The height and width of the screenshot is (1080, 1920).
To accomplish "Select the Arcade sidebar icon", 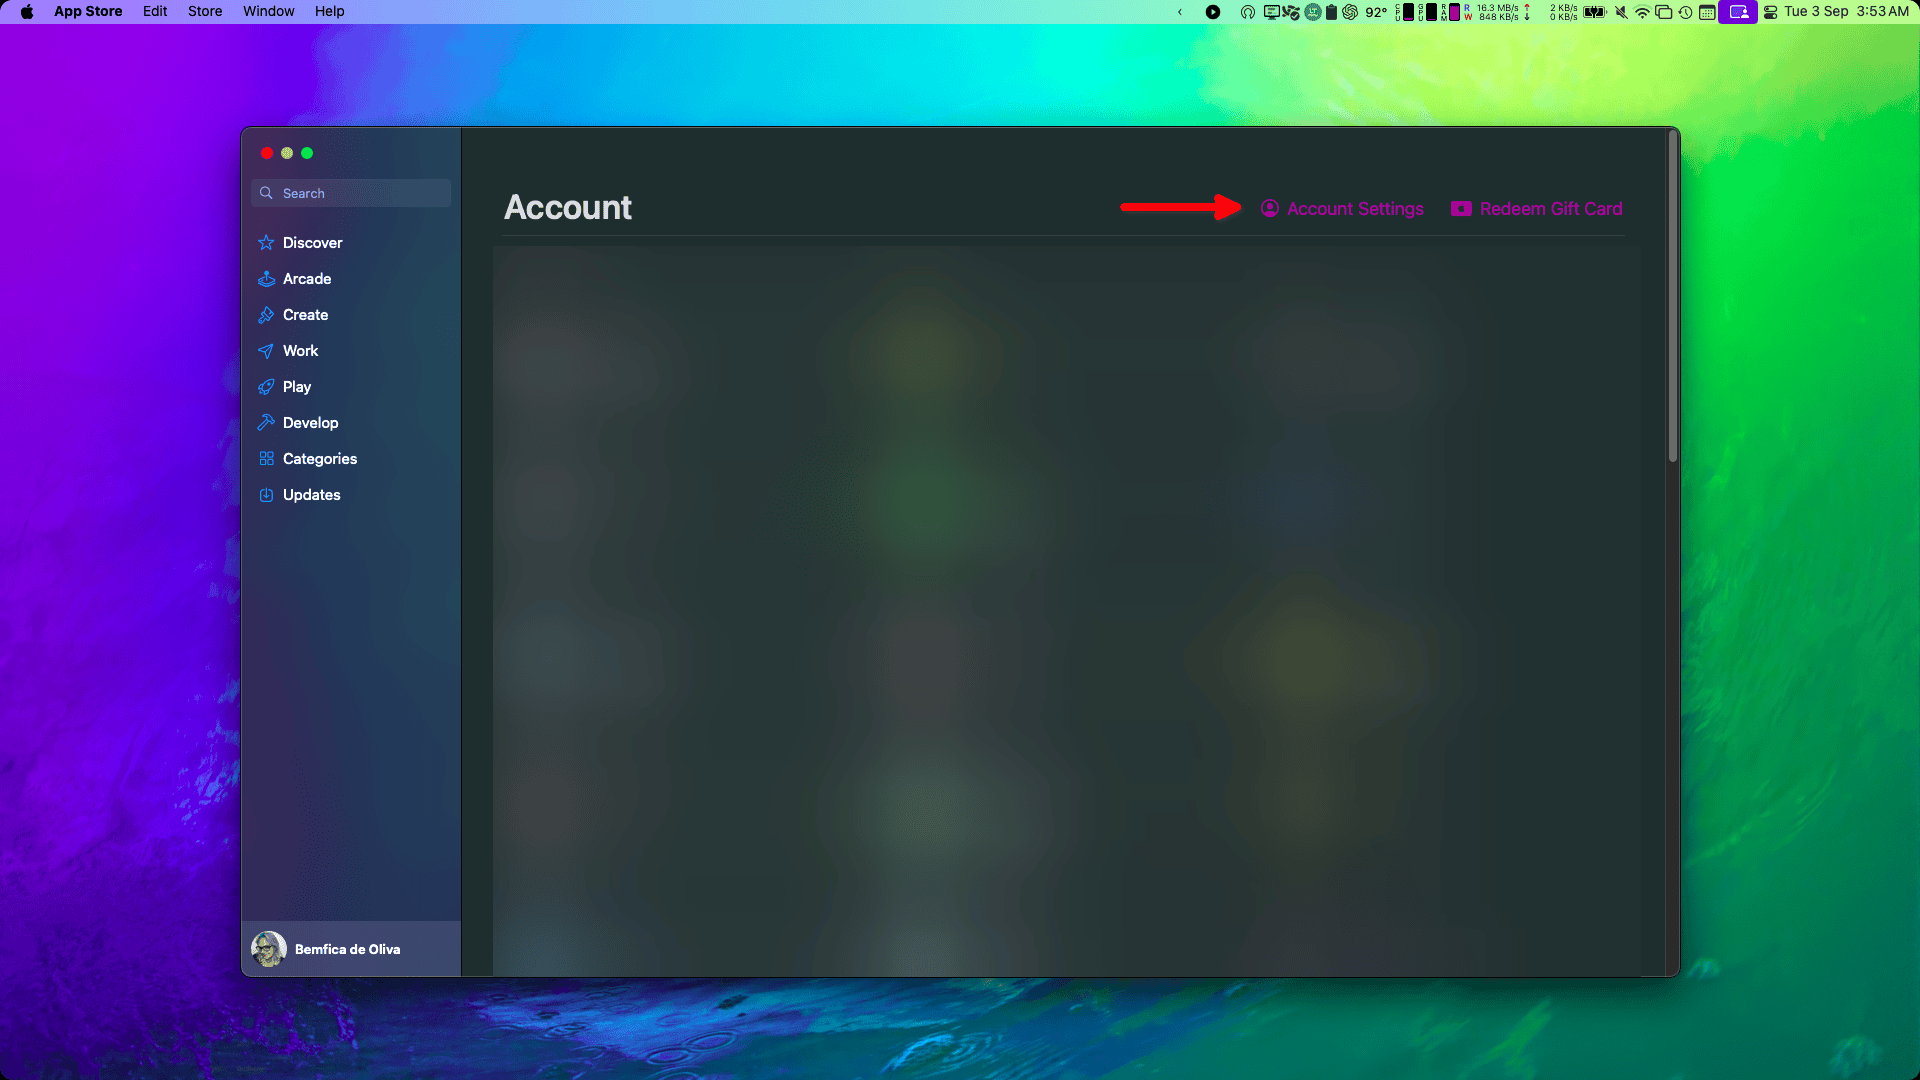I will pos(266,278).
